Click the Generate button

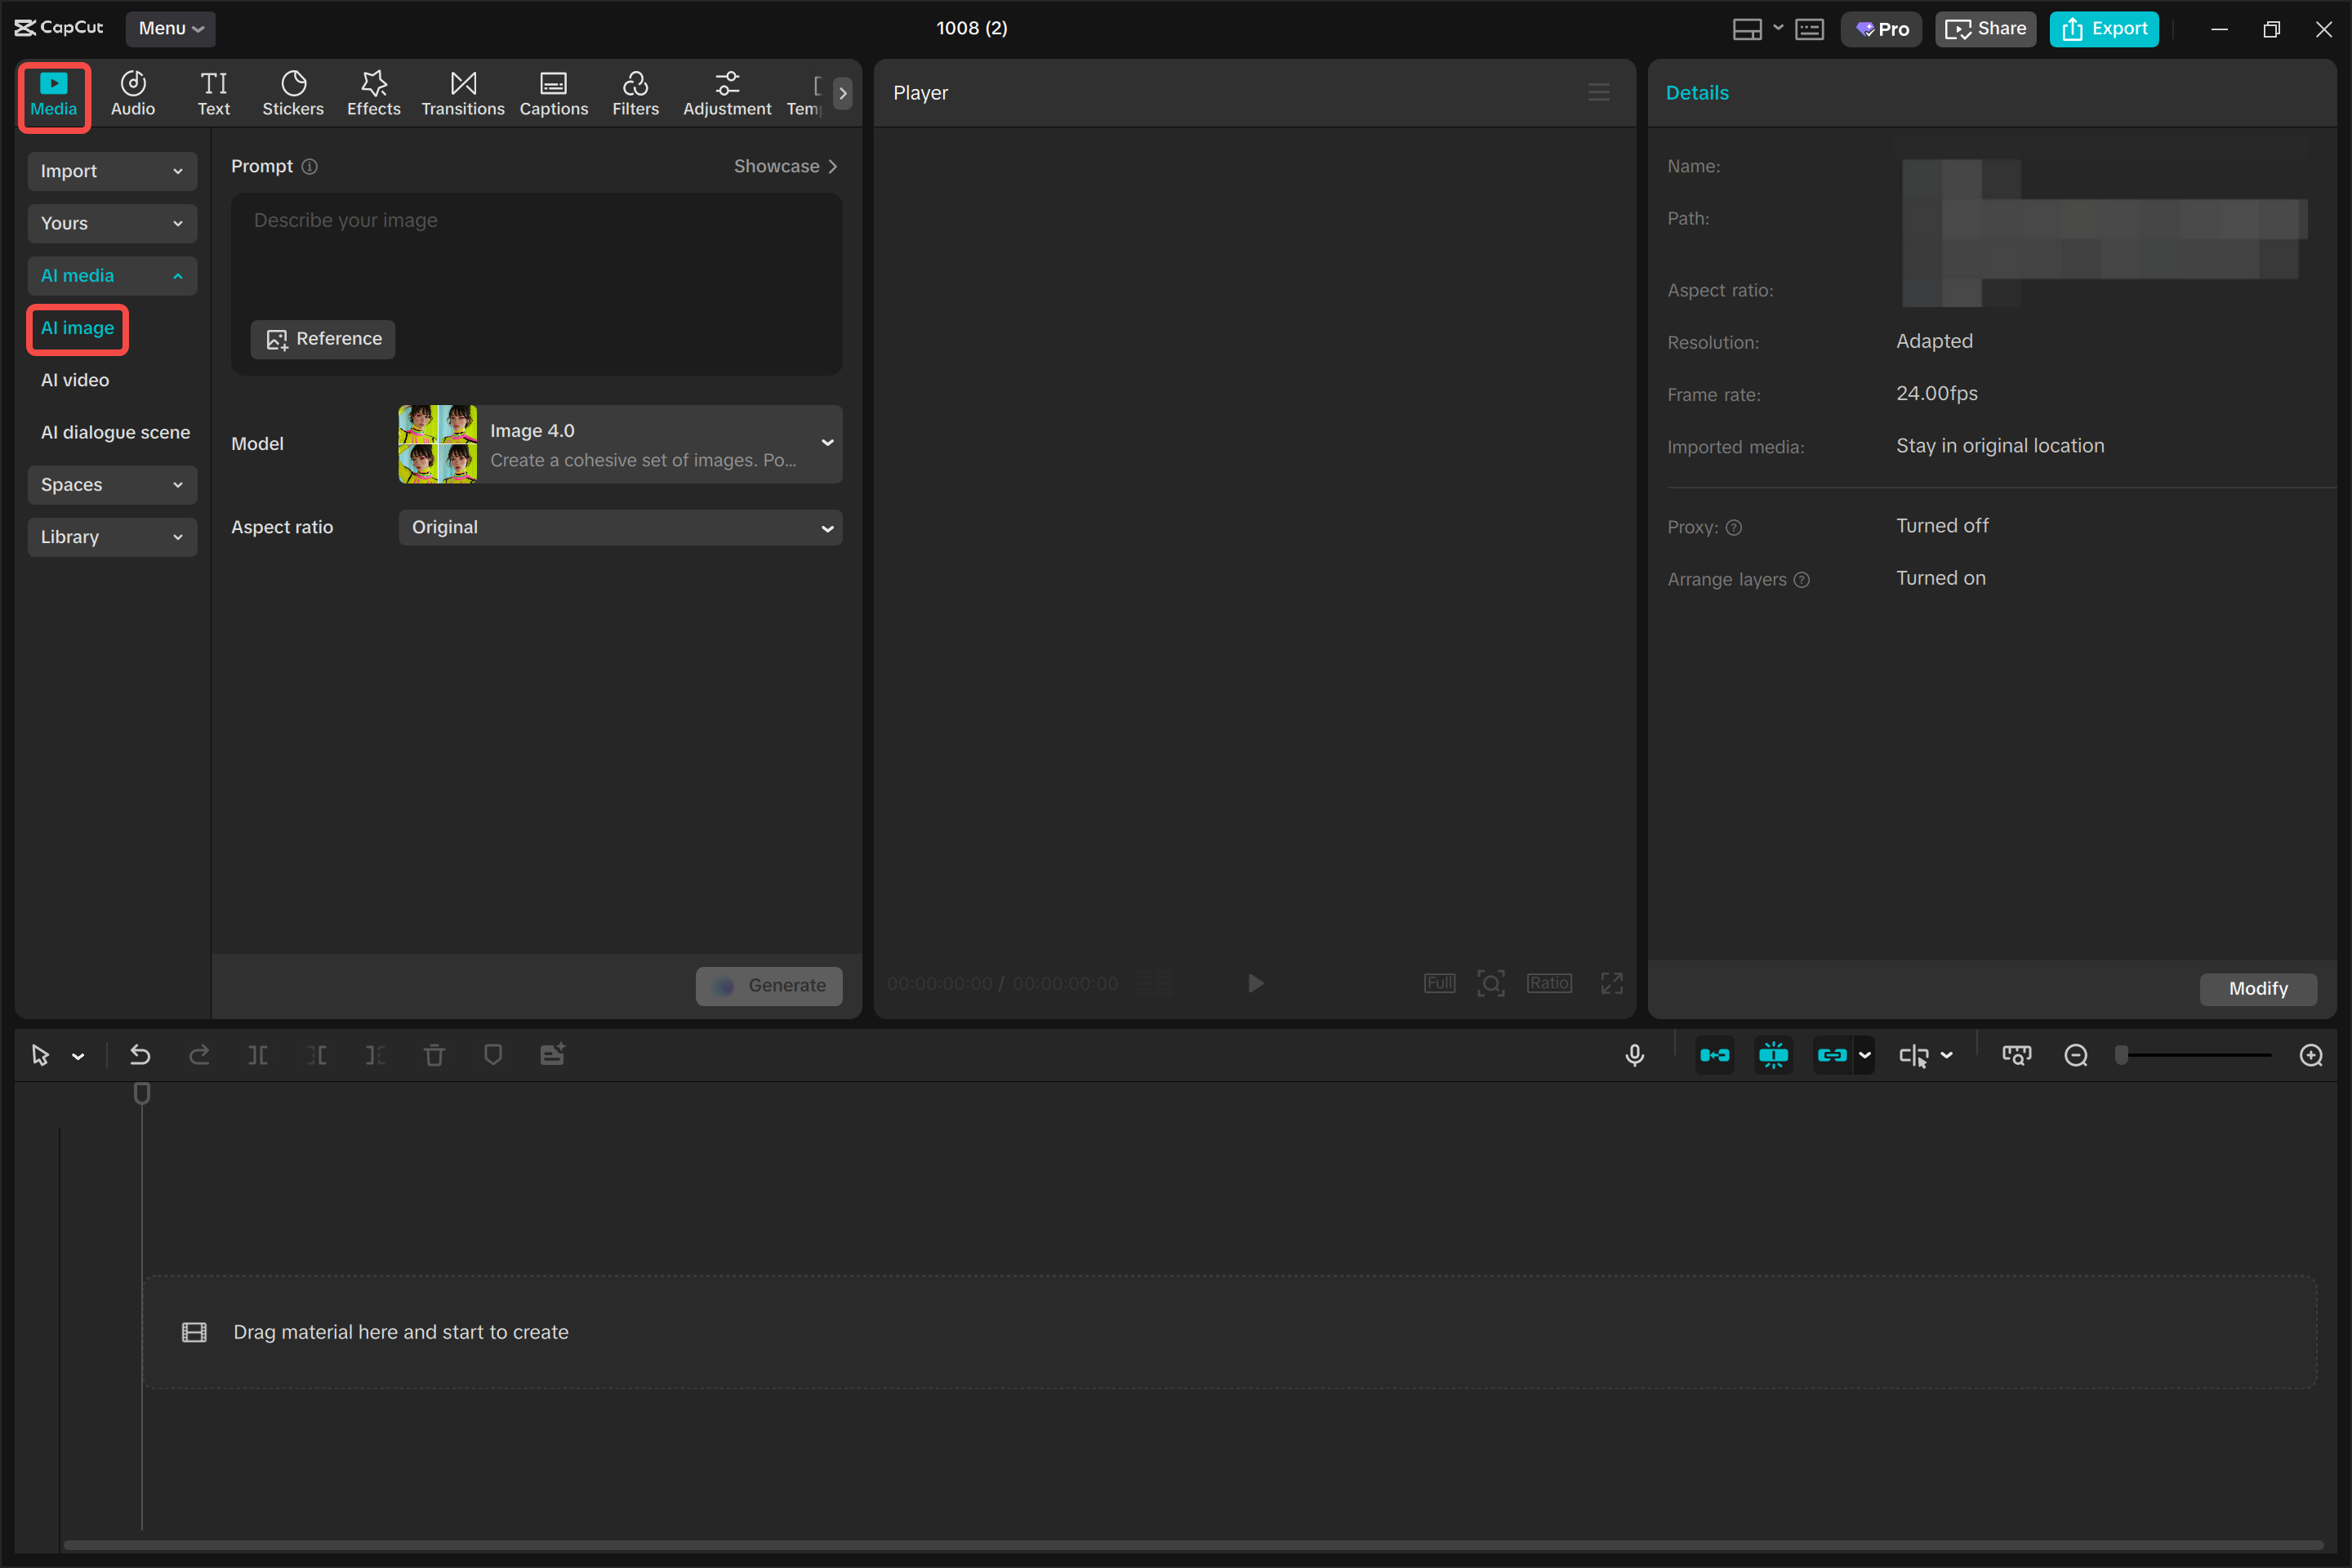[769, 986]
